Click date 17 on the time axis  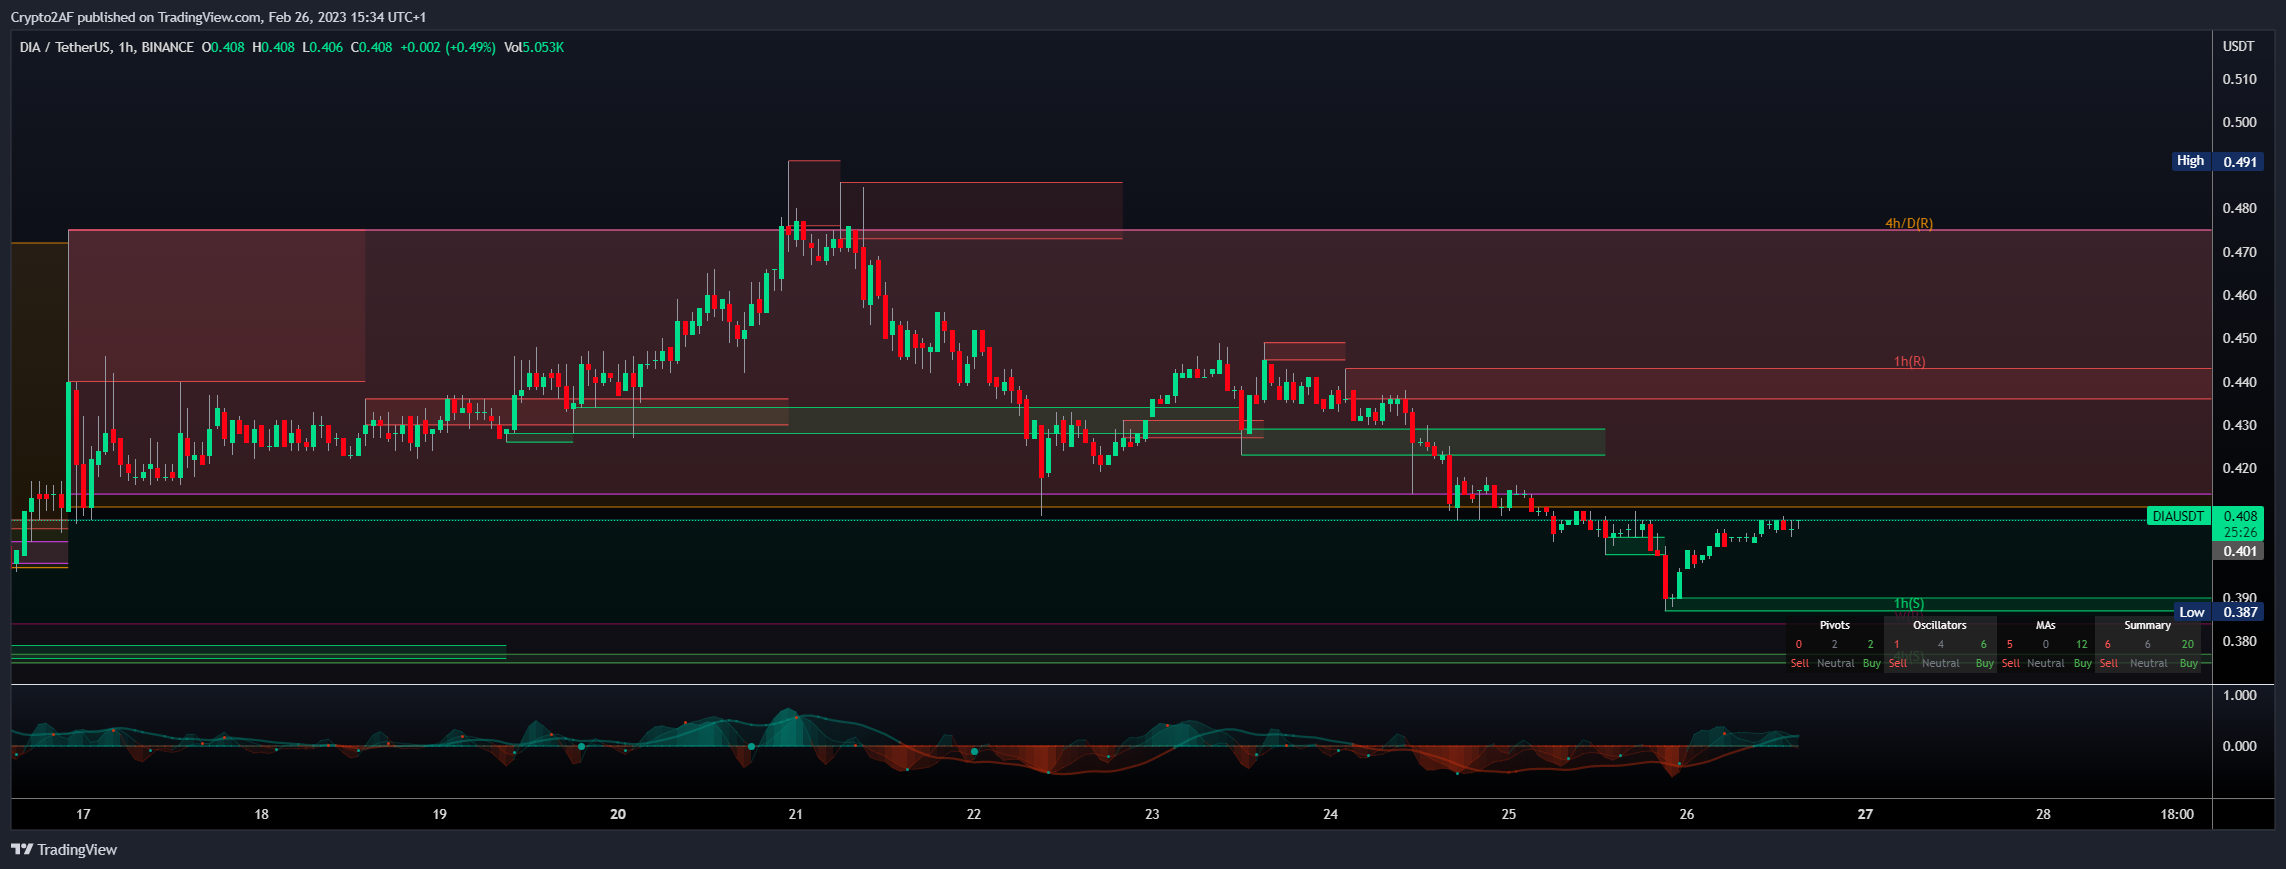tap(83, 814)
